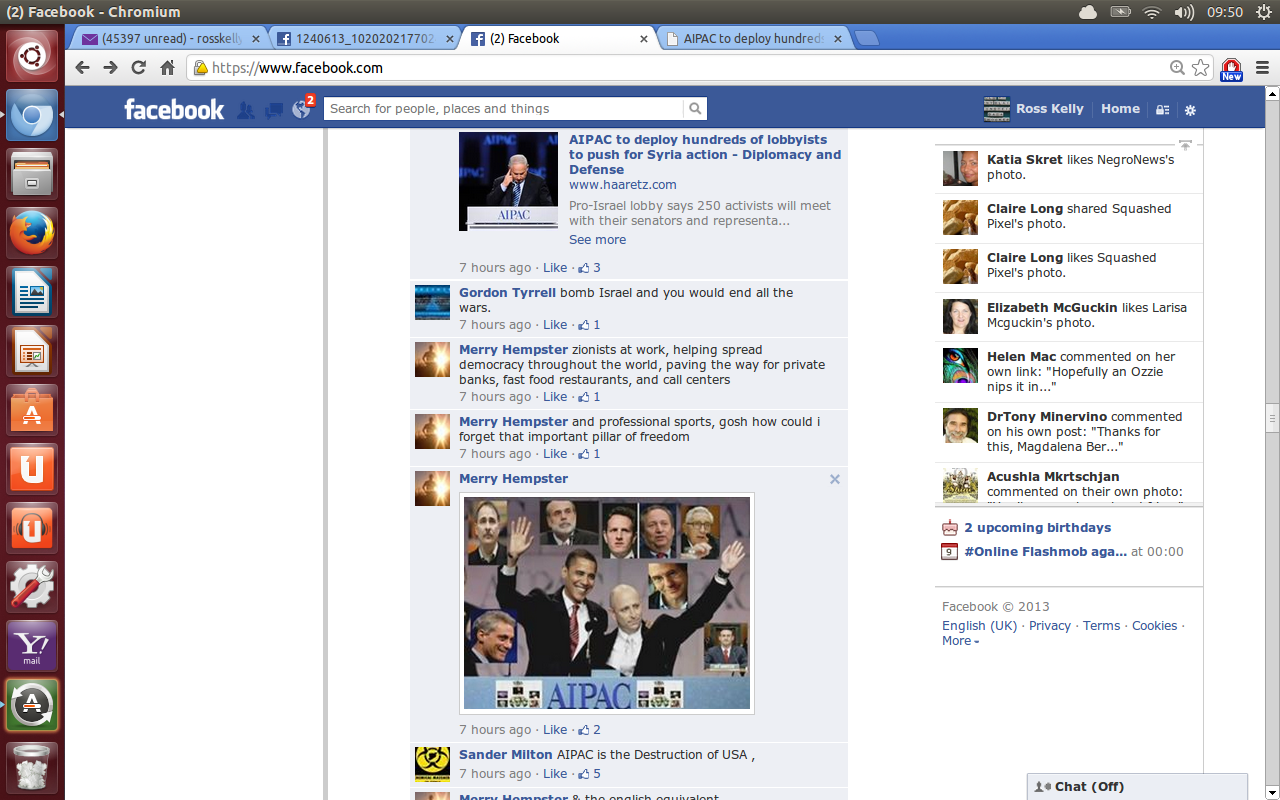Open the account settings gear dropdown

[x=1190, y=110]
